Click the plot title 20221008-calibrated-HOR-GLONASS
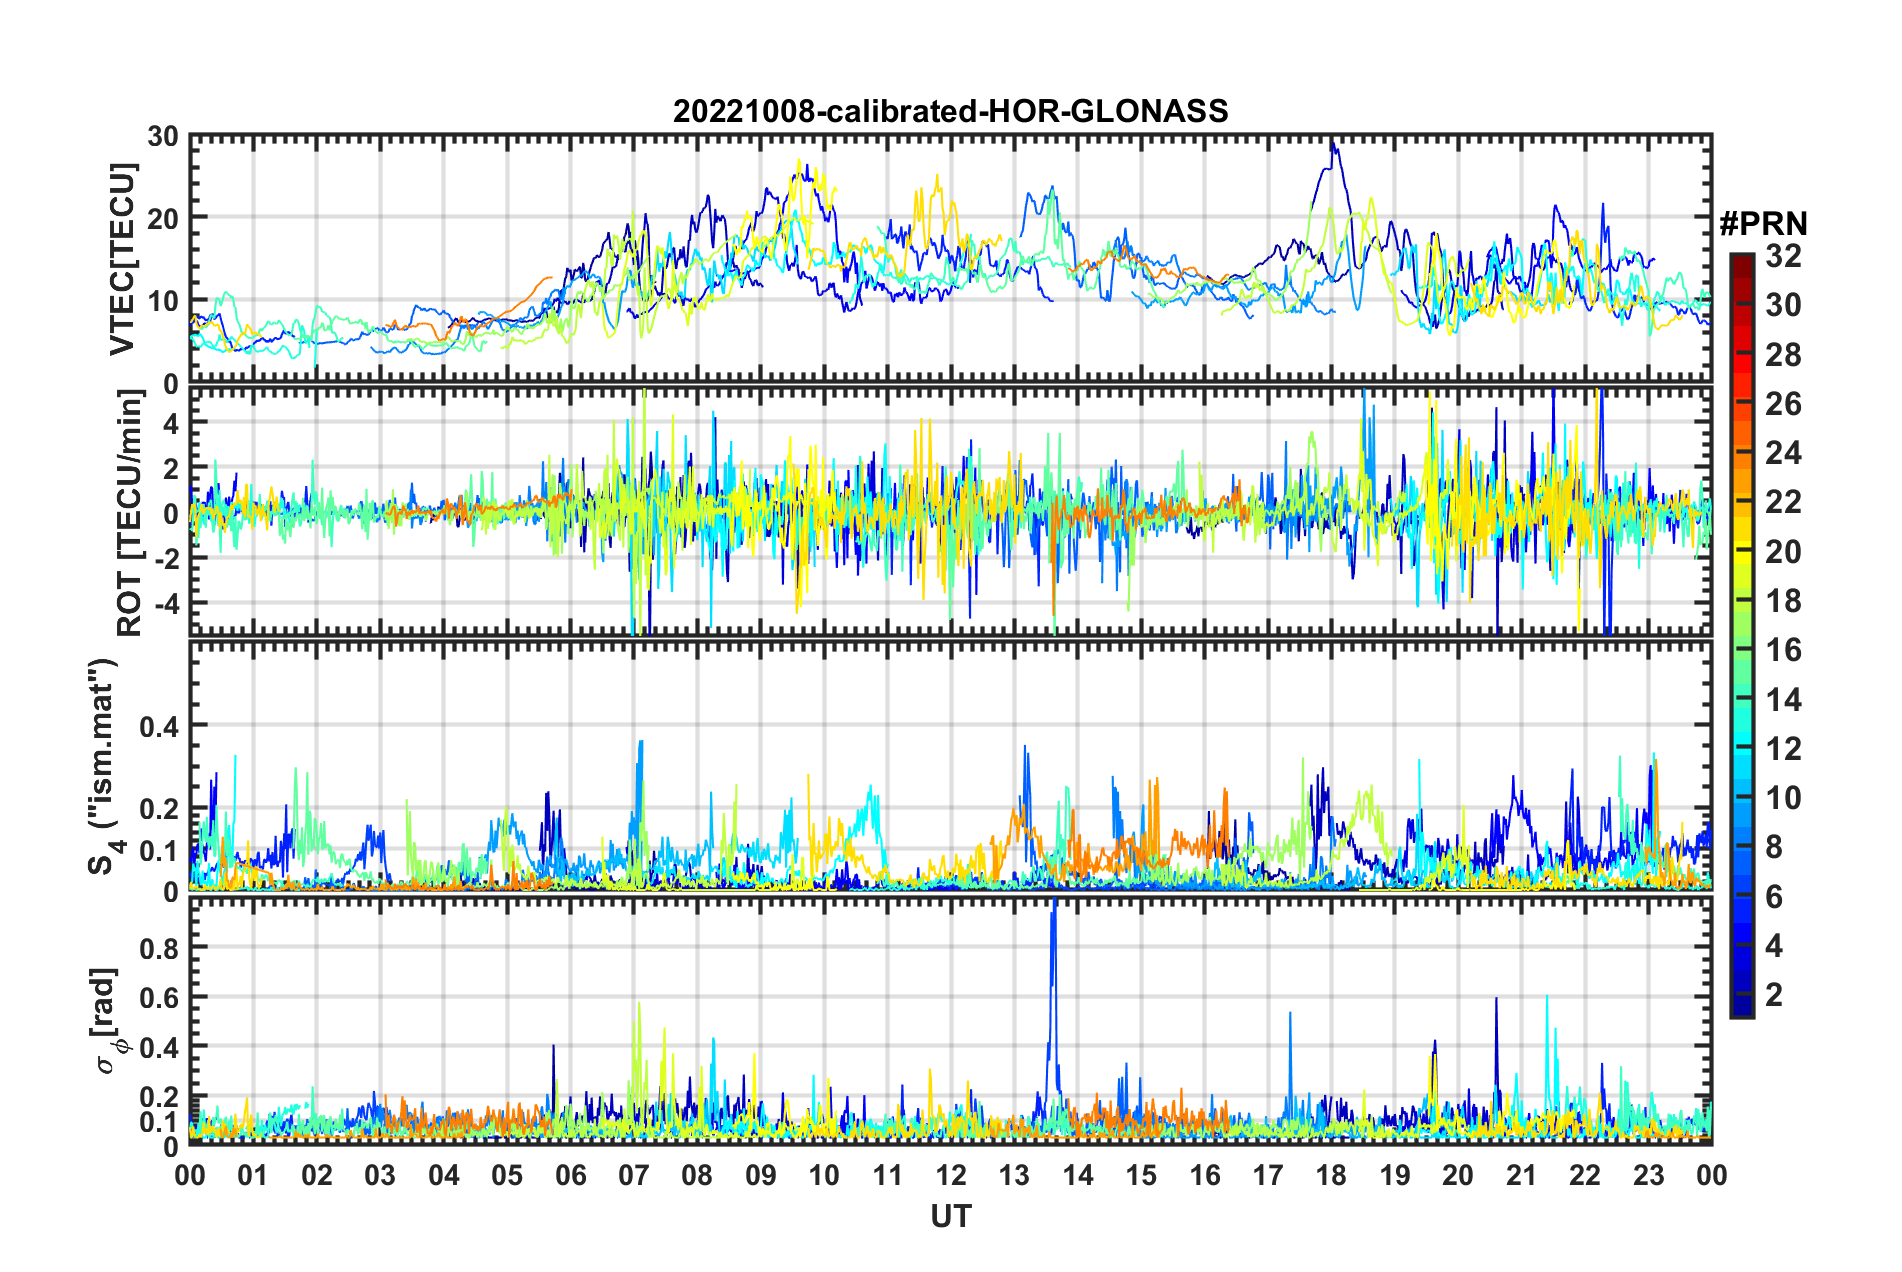This screenshot has width=1902, height=1272. tap(950, 111)
